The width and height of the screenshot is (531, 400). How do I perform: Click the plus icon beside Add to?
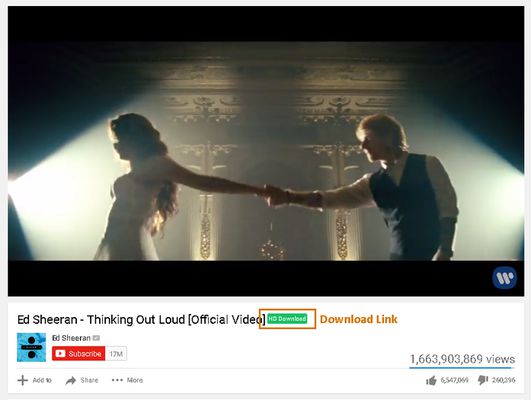[x=23, y=380]
